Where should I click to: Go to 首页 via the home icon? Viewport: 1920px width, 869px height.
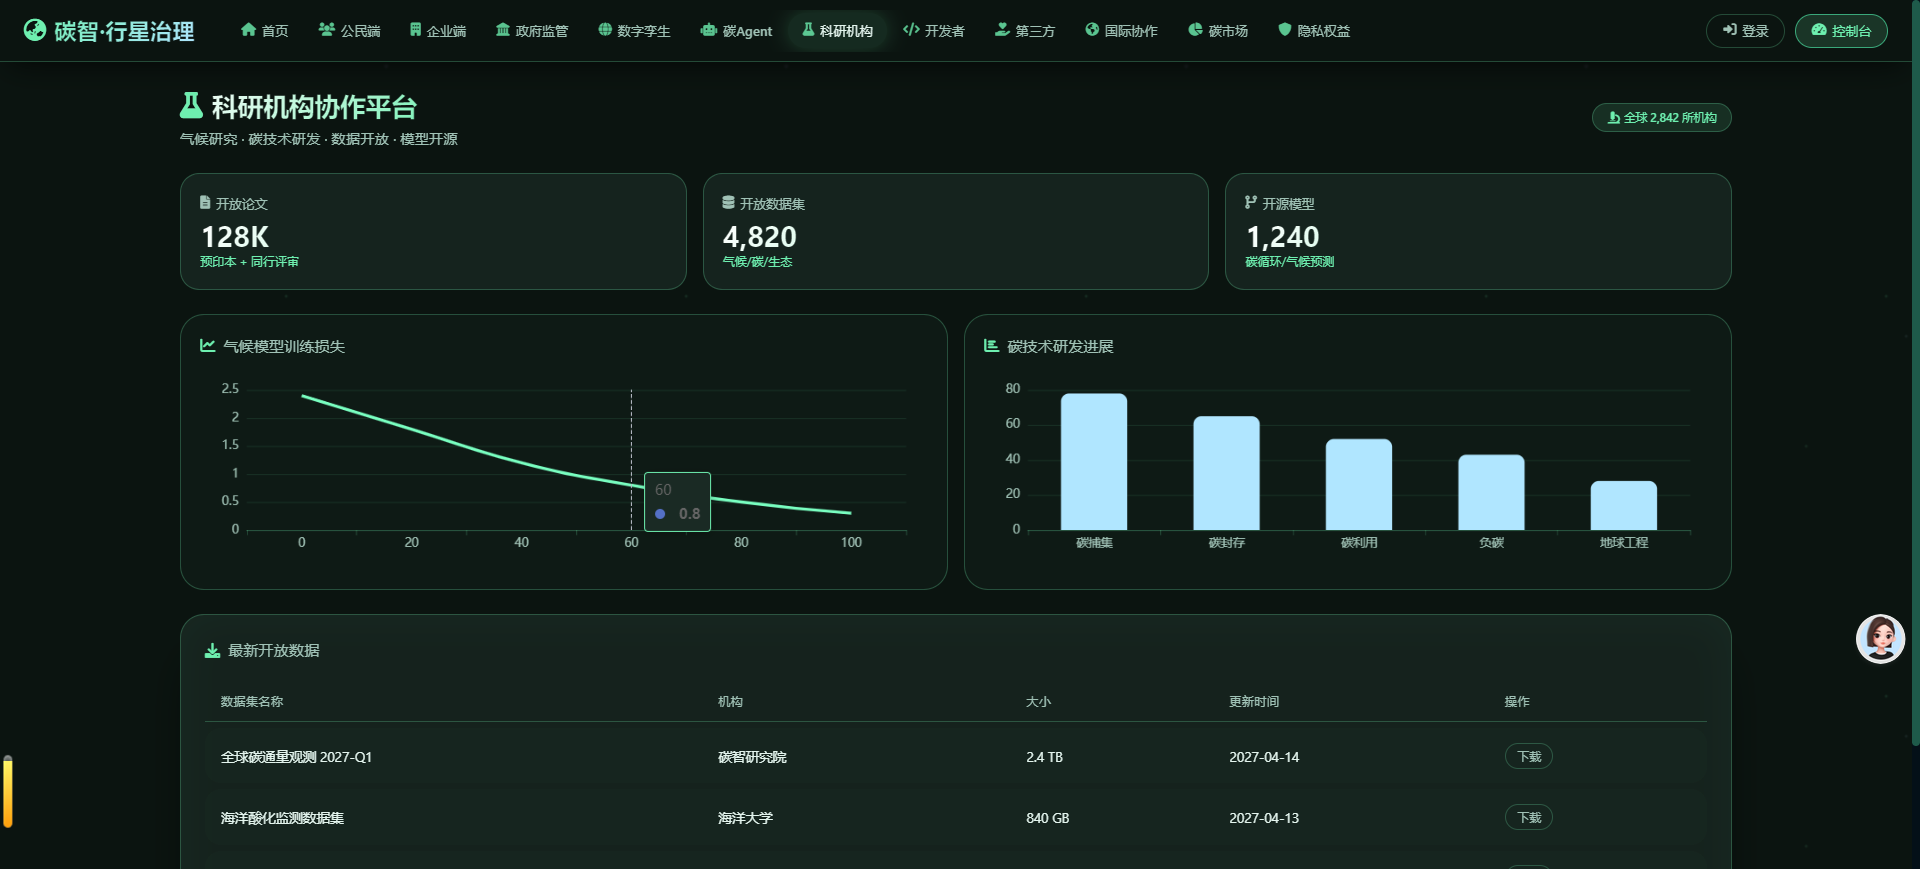click(x=249, y=30)
